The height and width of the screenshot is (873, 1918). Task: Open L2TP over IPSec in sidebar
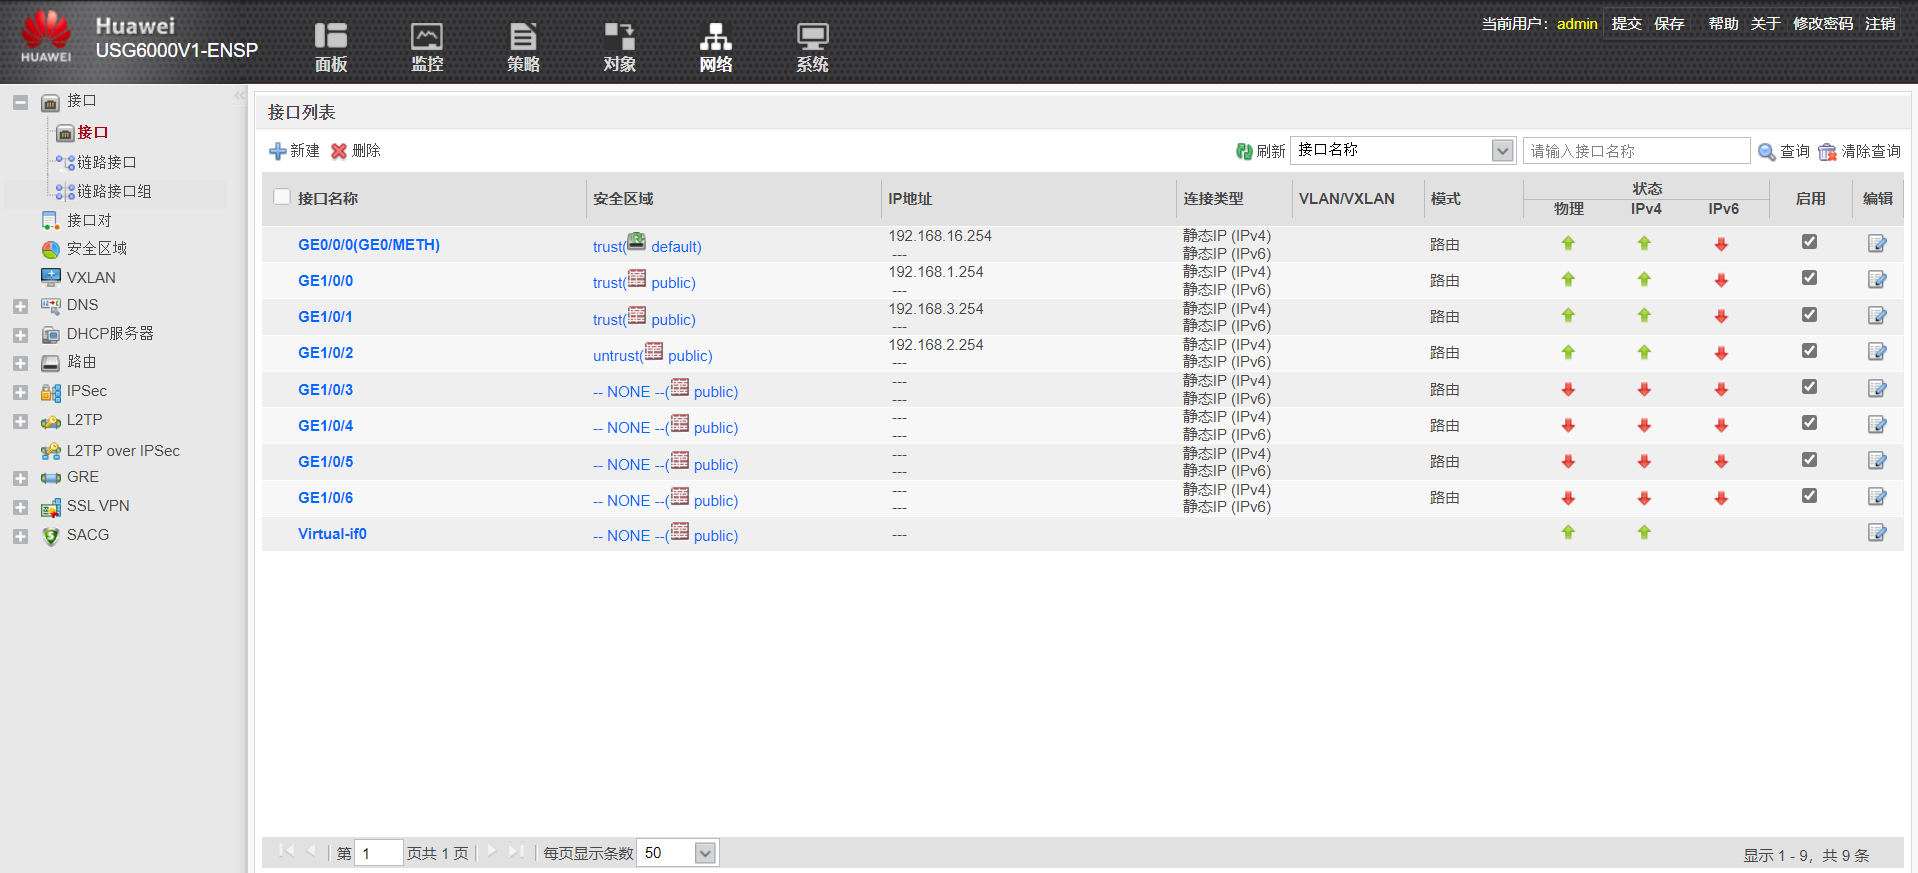tap(123, 451)
